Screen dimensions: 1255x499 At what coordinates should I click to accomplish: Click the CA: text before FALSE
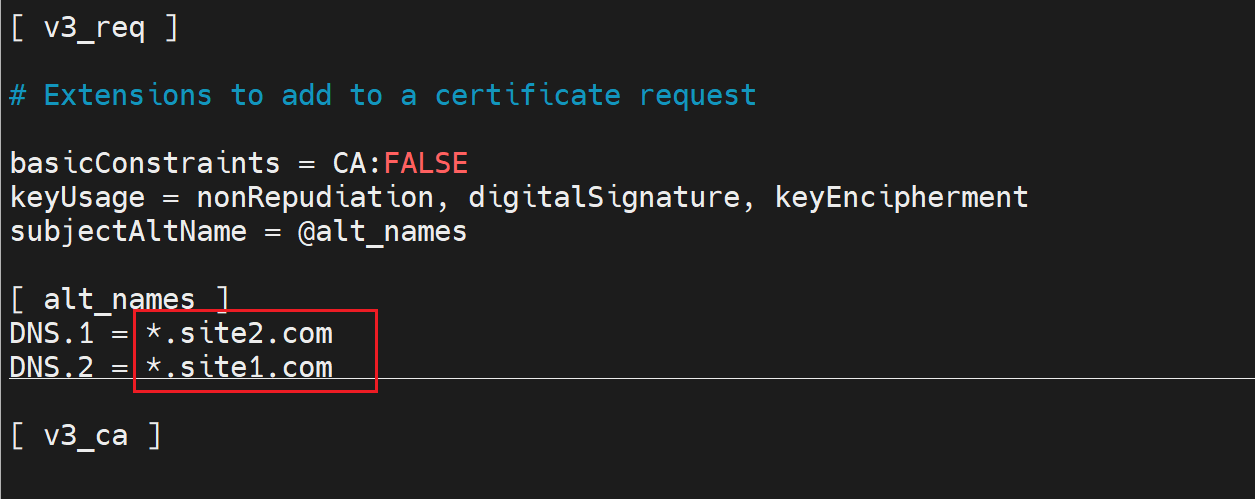point(357,162)
